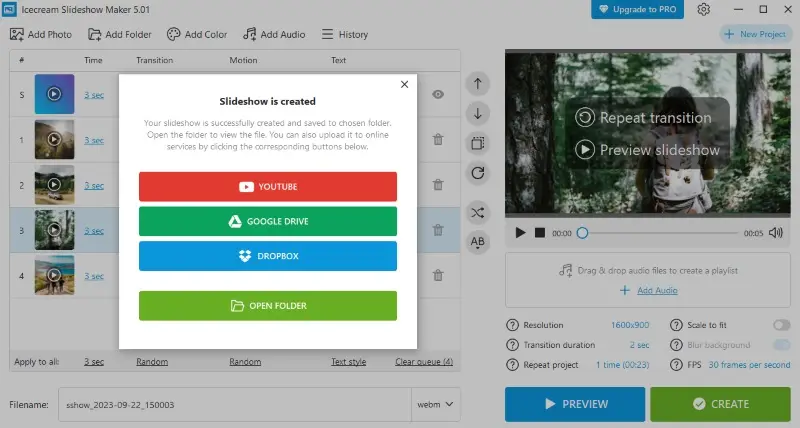Delete slide 1 with its trash icon

438,139
